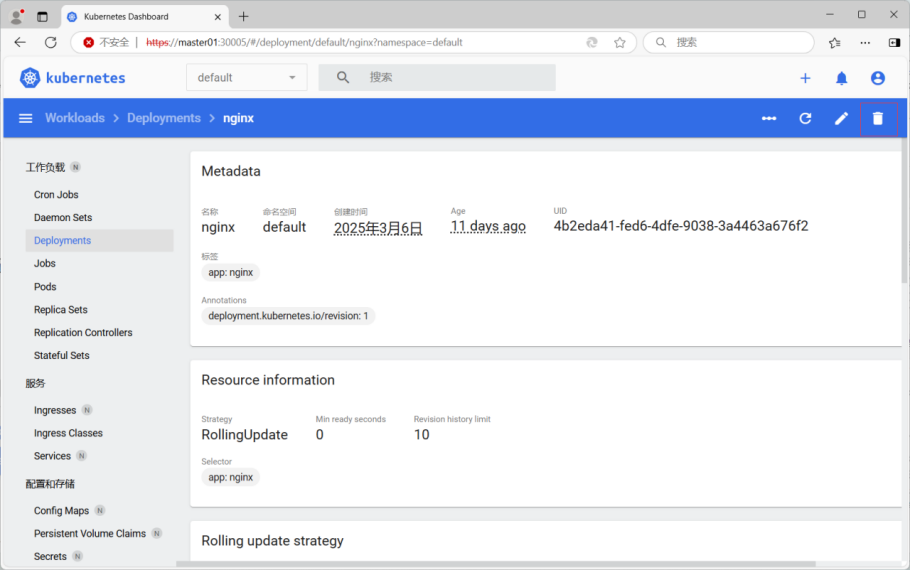The height and width of the screenshot is (570, 911).
Task: Go to Workloads breadcrumb
Action: tap(75, 118)
